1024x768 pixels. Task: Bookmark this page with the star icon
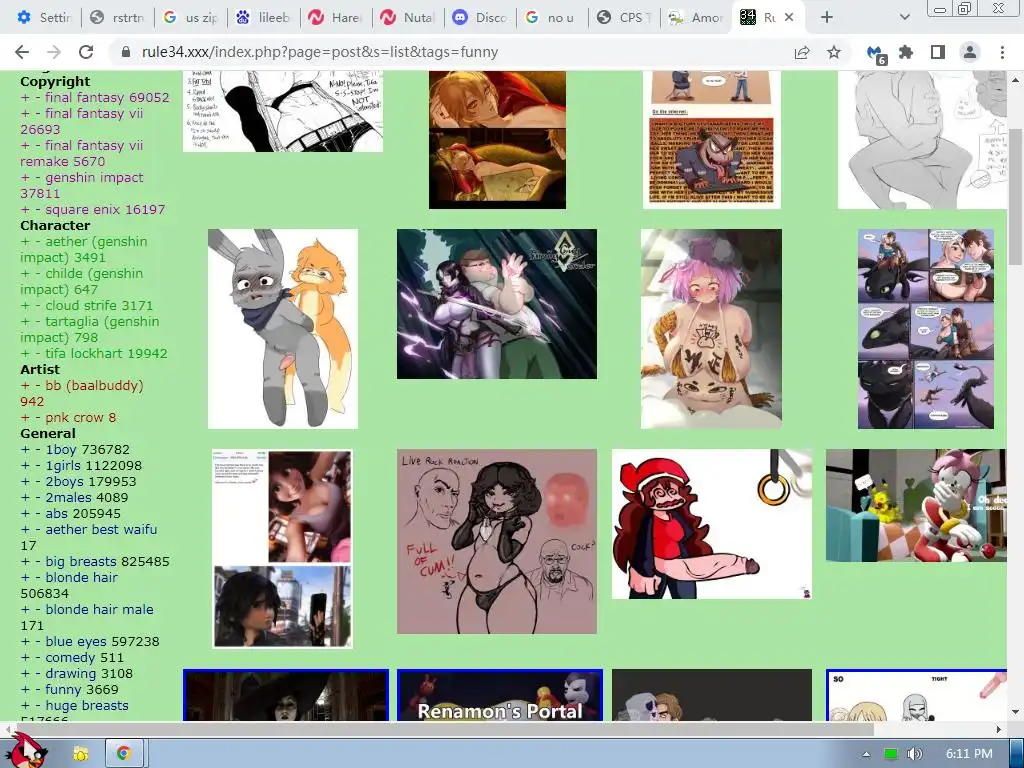(834, 52)
